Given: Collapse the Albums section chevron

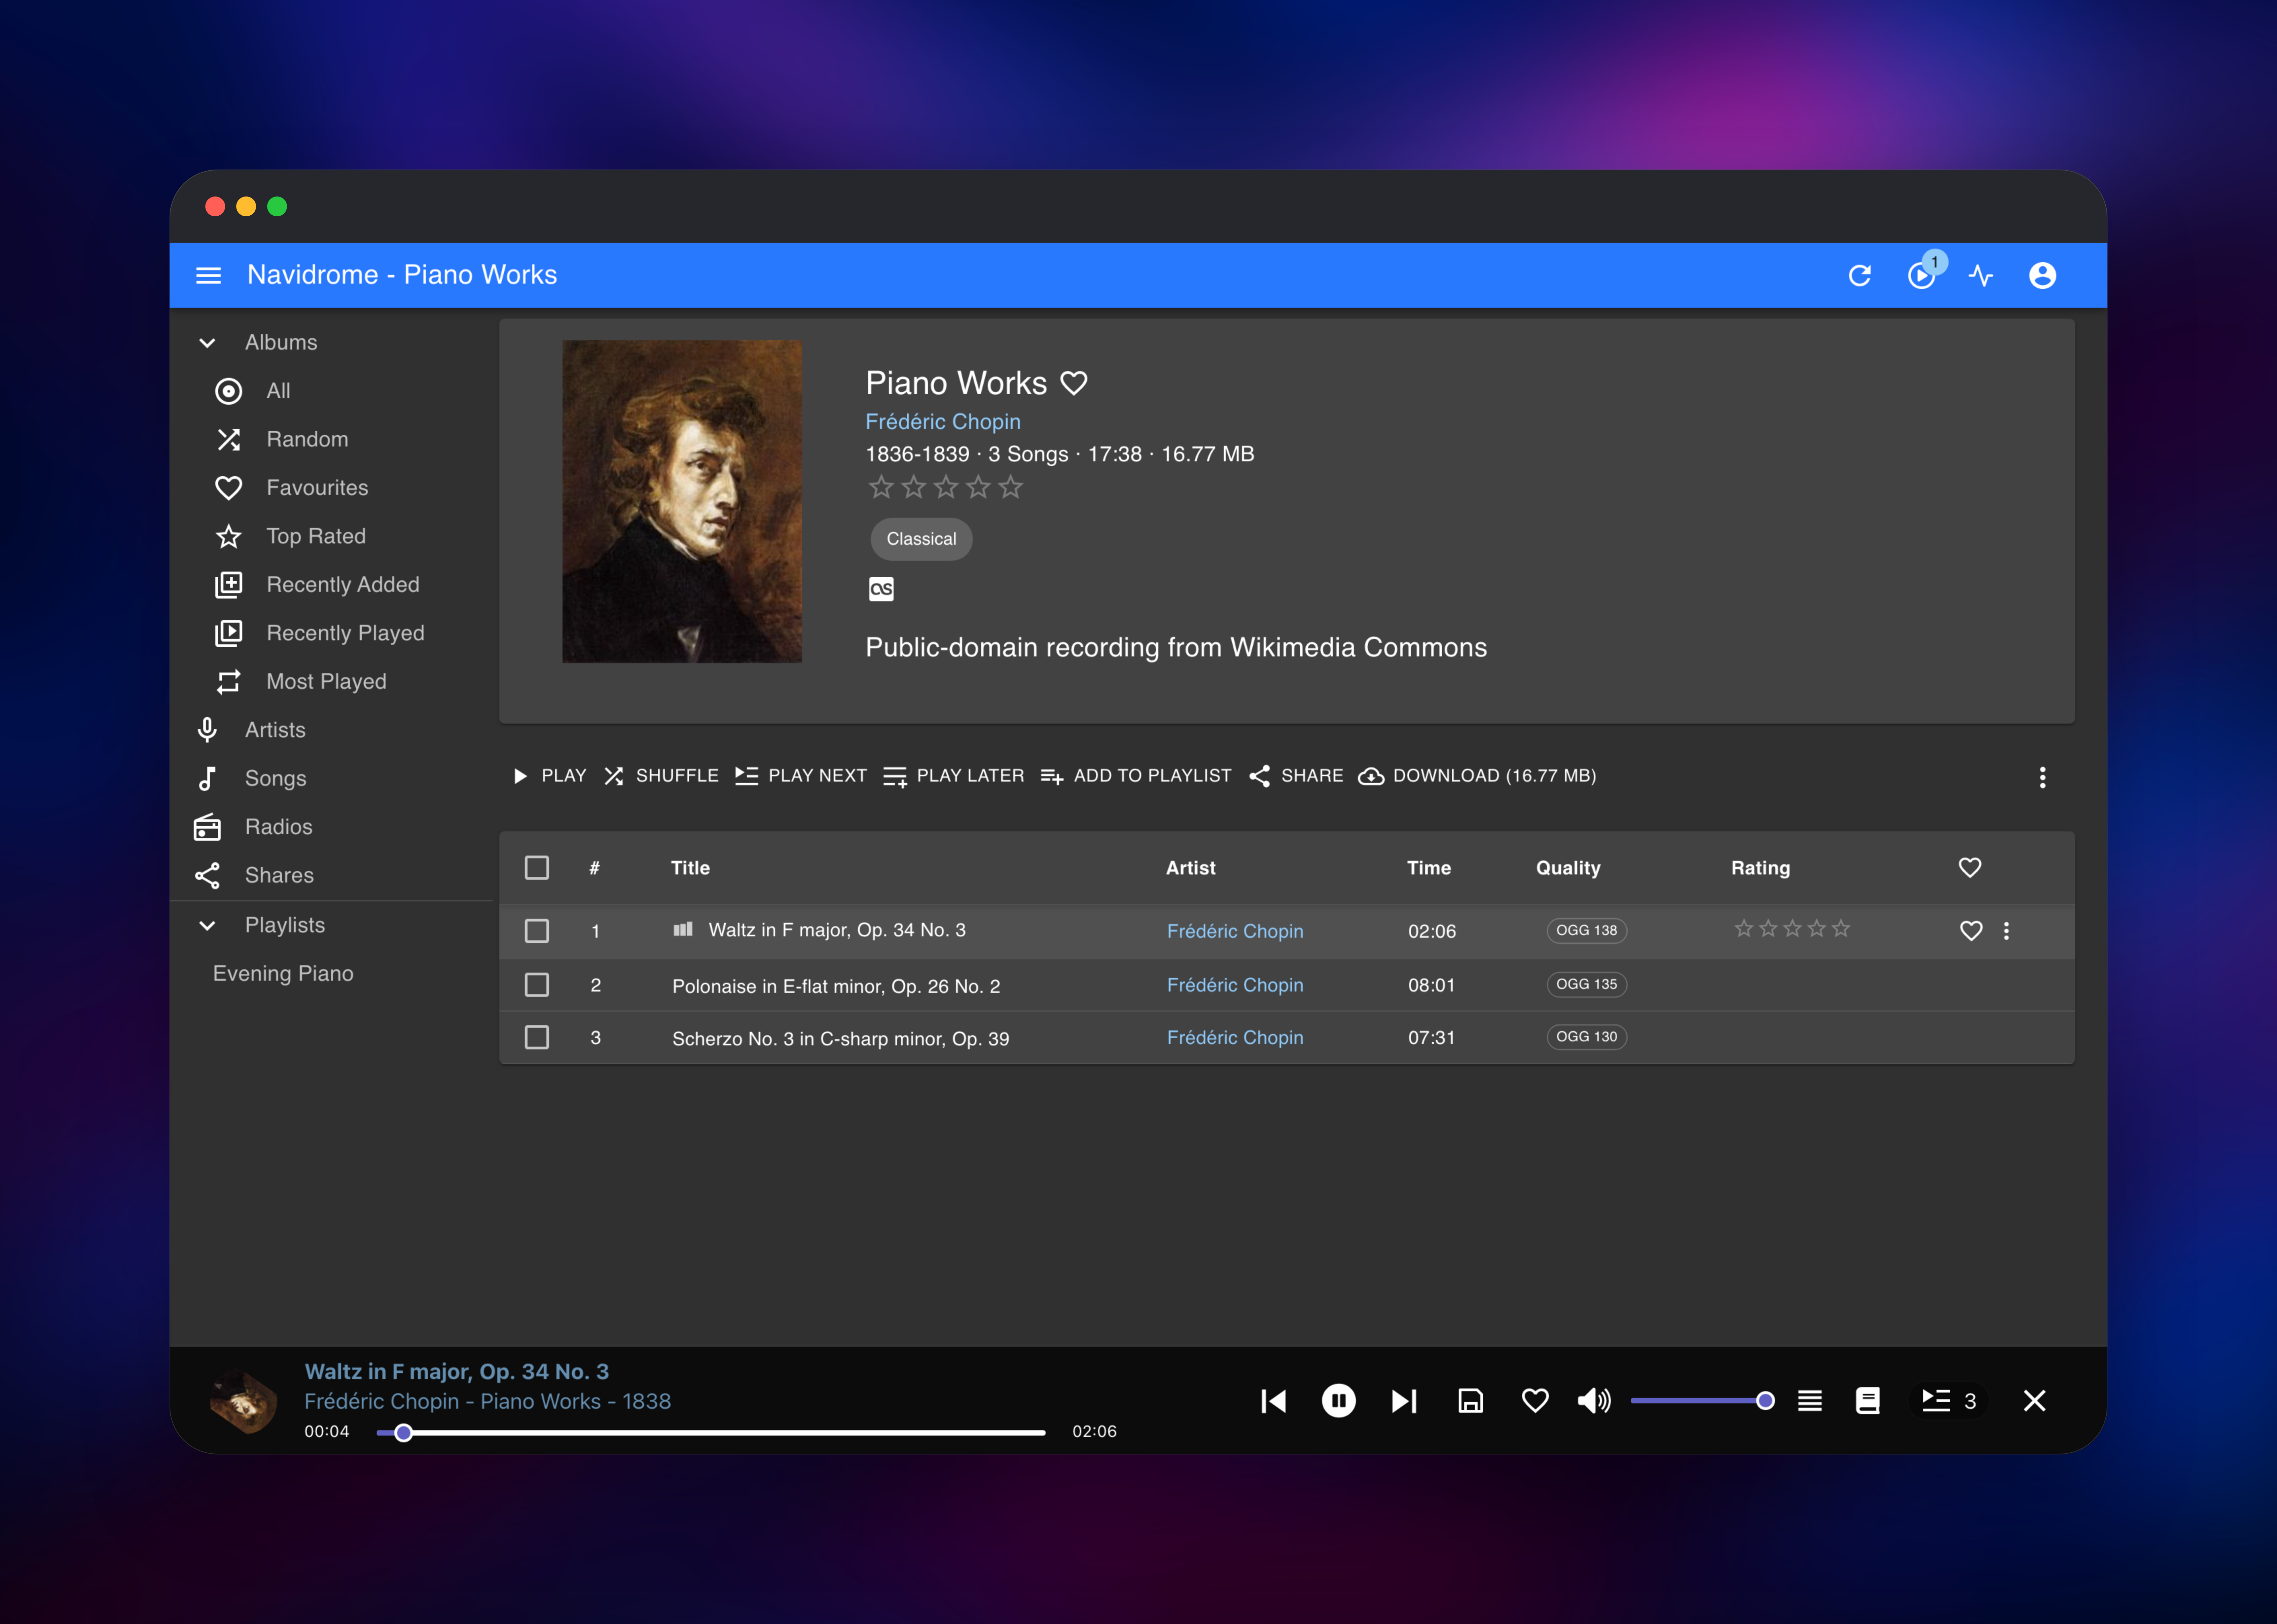Looking at the screenshot, I should pyautogui.click(x=207, y=343).
